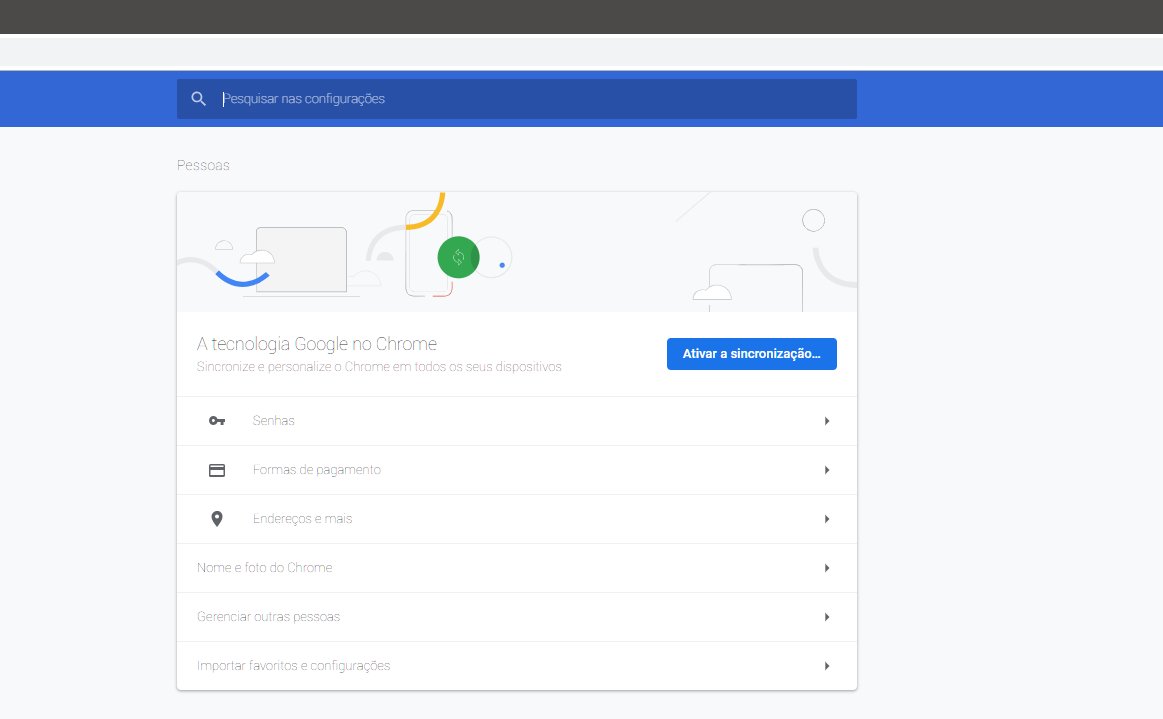Open 'Importar favoritos e configurações'

pyautogui.click(x=294, y=666)
